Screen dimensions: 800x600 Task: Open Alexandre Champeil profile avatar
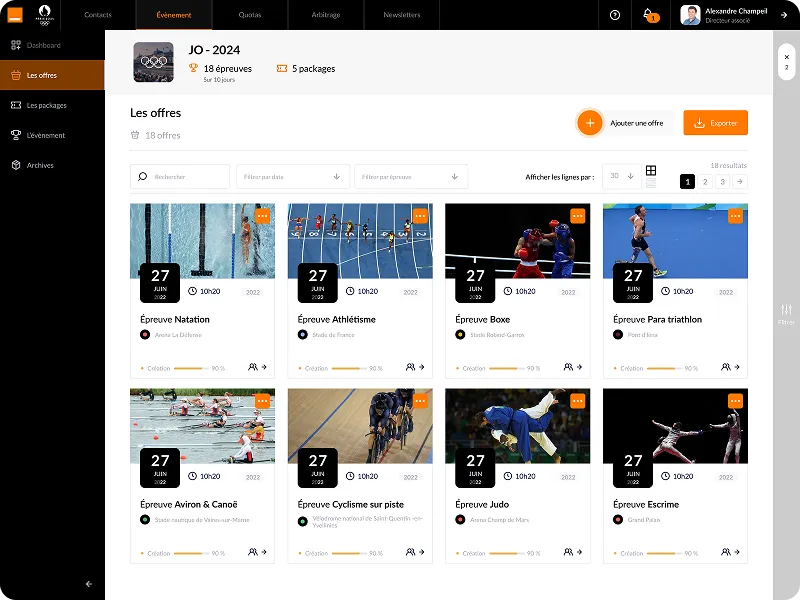coord(690,15)
